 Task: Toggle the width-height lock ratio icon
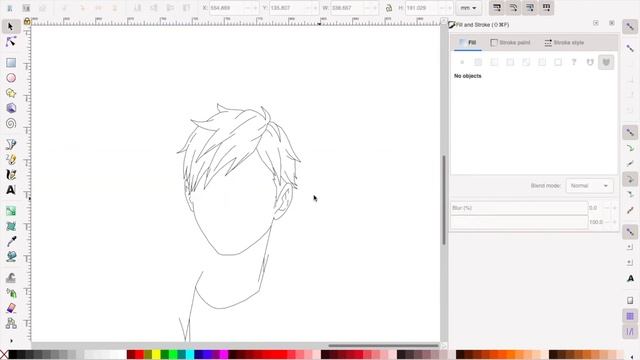pos(389,8)
